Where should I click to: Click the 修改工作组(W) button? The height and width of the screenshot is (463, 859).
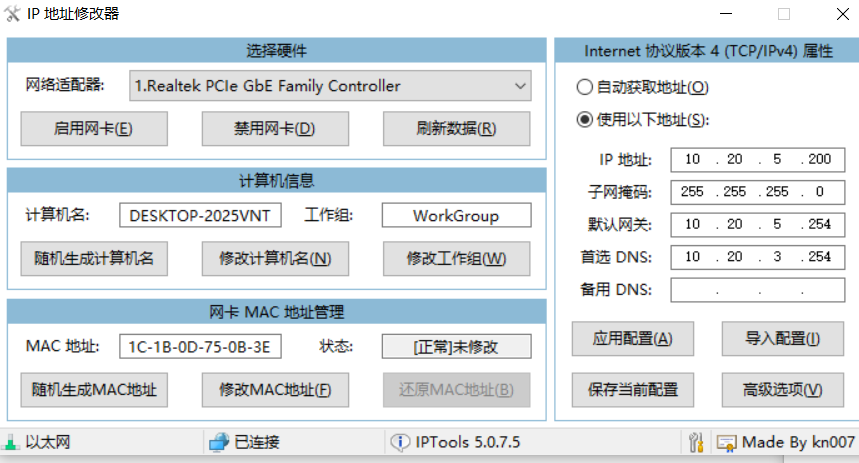click(x=456, y=259)
